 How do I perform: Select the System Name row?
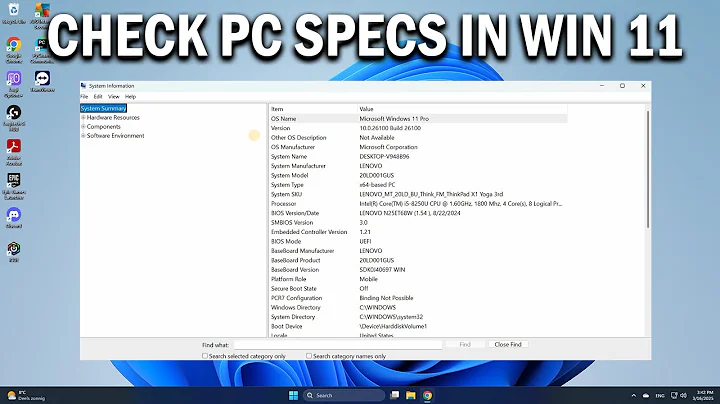click(x=418, y=157)
